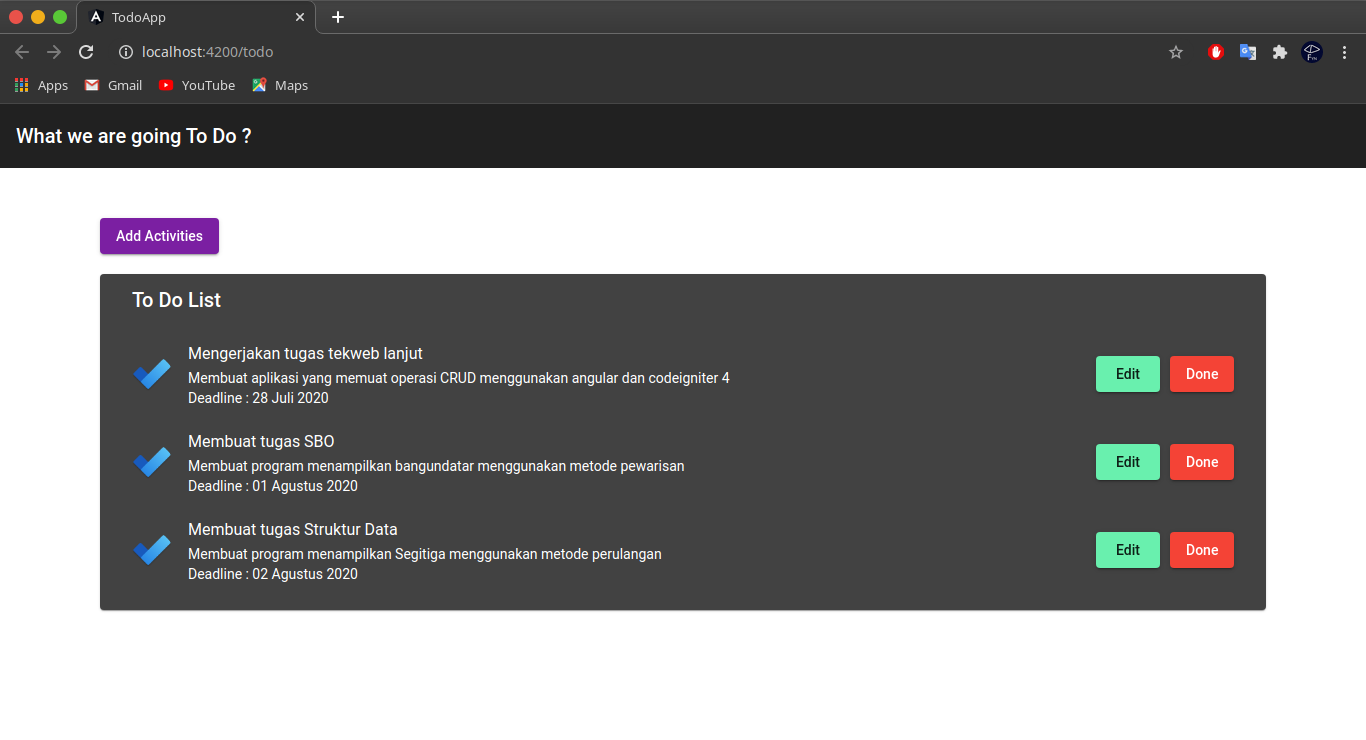Select the TodoApp tab
This screenshot has height=740, width=1366.
[x=196, y=17]
